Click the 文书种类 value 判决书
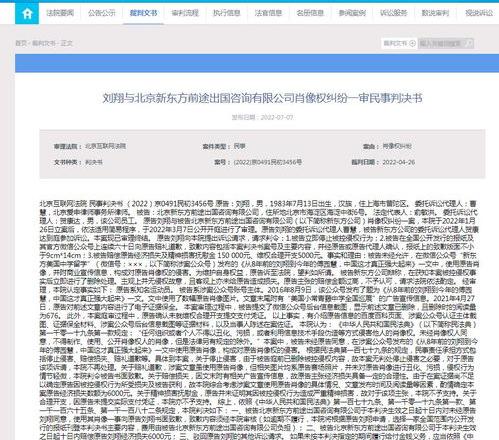This screenshot has height=440, width=499. (94, 162)
